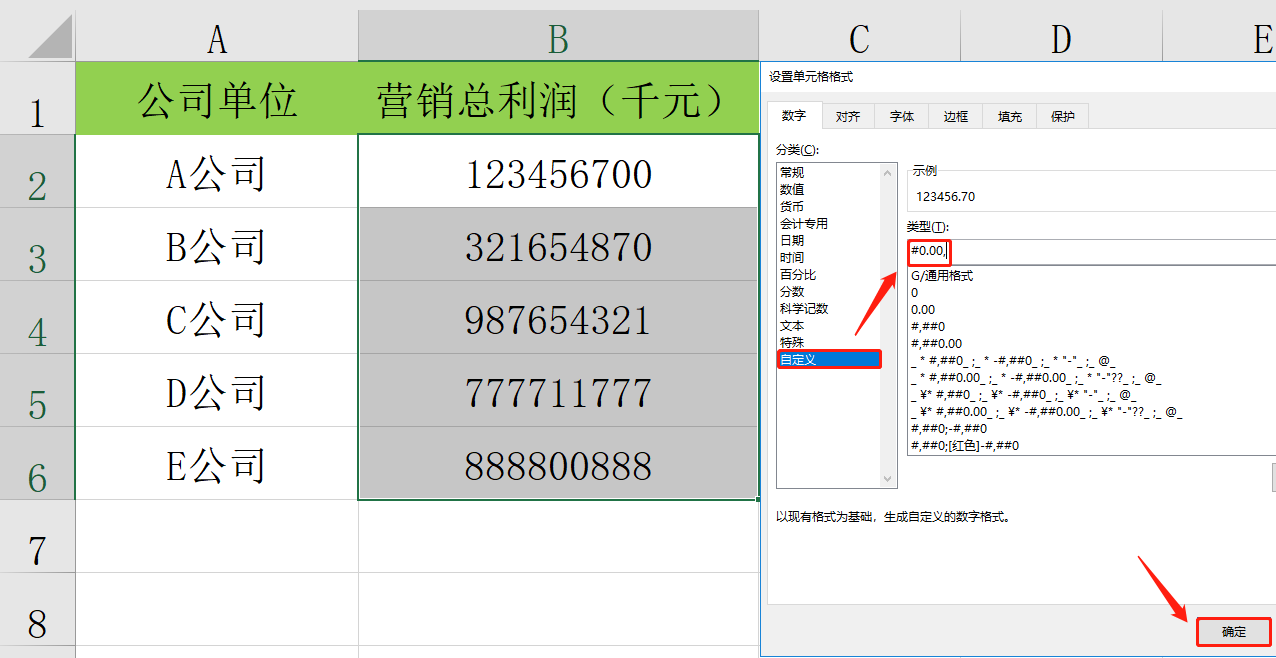
Task: Select column D header
Action: coord(1061,38)
